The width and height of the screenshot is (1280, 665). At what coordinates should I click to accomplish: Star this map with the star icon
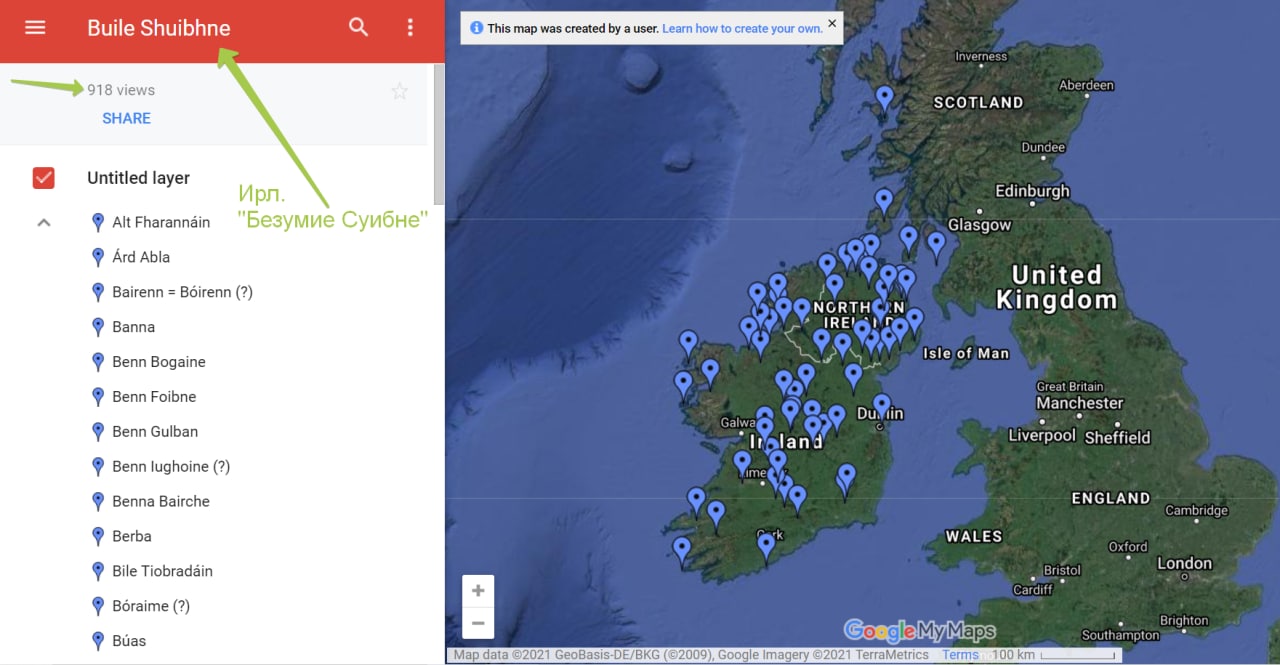(x=400, y=92)
